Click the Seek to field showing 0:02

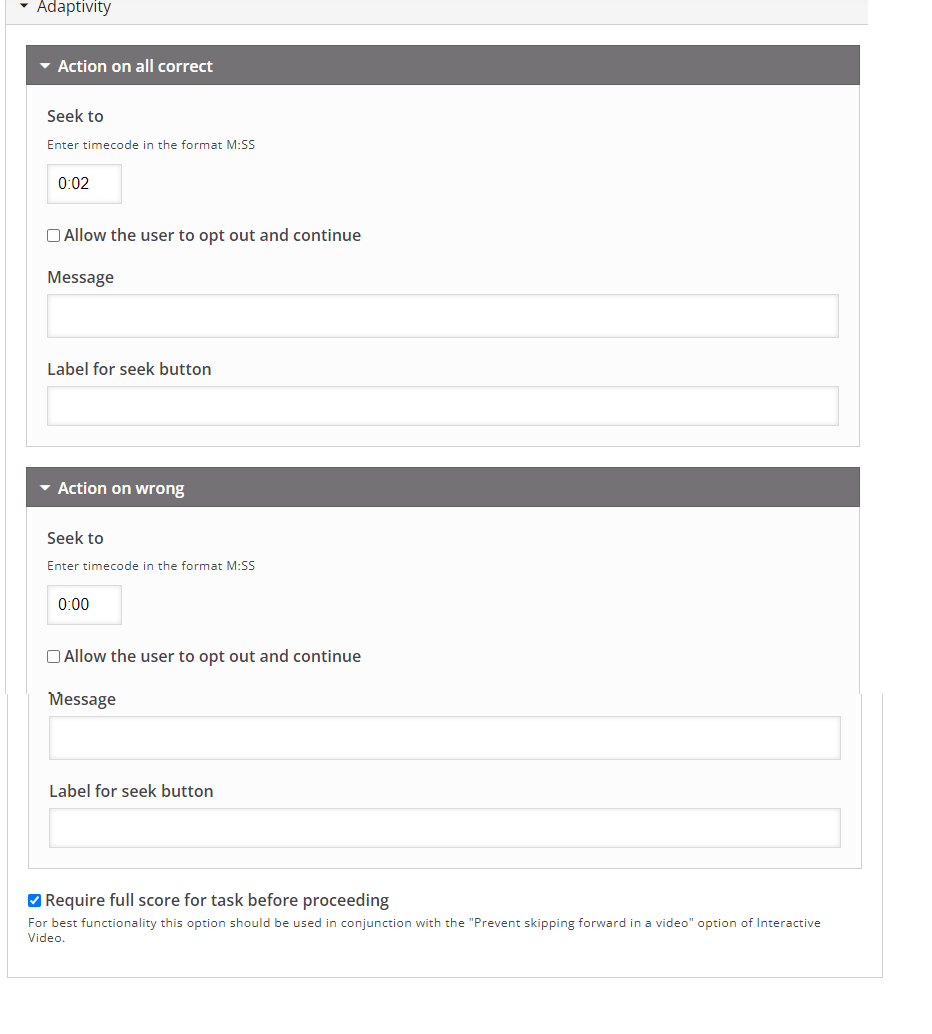pyautogui.click(x=84, y=183)
